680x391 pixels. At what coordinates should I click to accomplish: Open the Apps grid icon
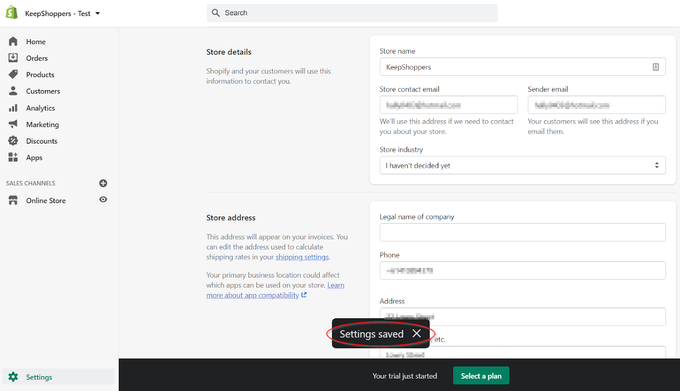click(x=13, y=157)
